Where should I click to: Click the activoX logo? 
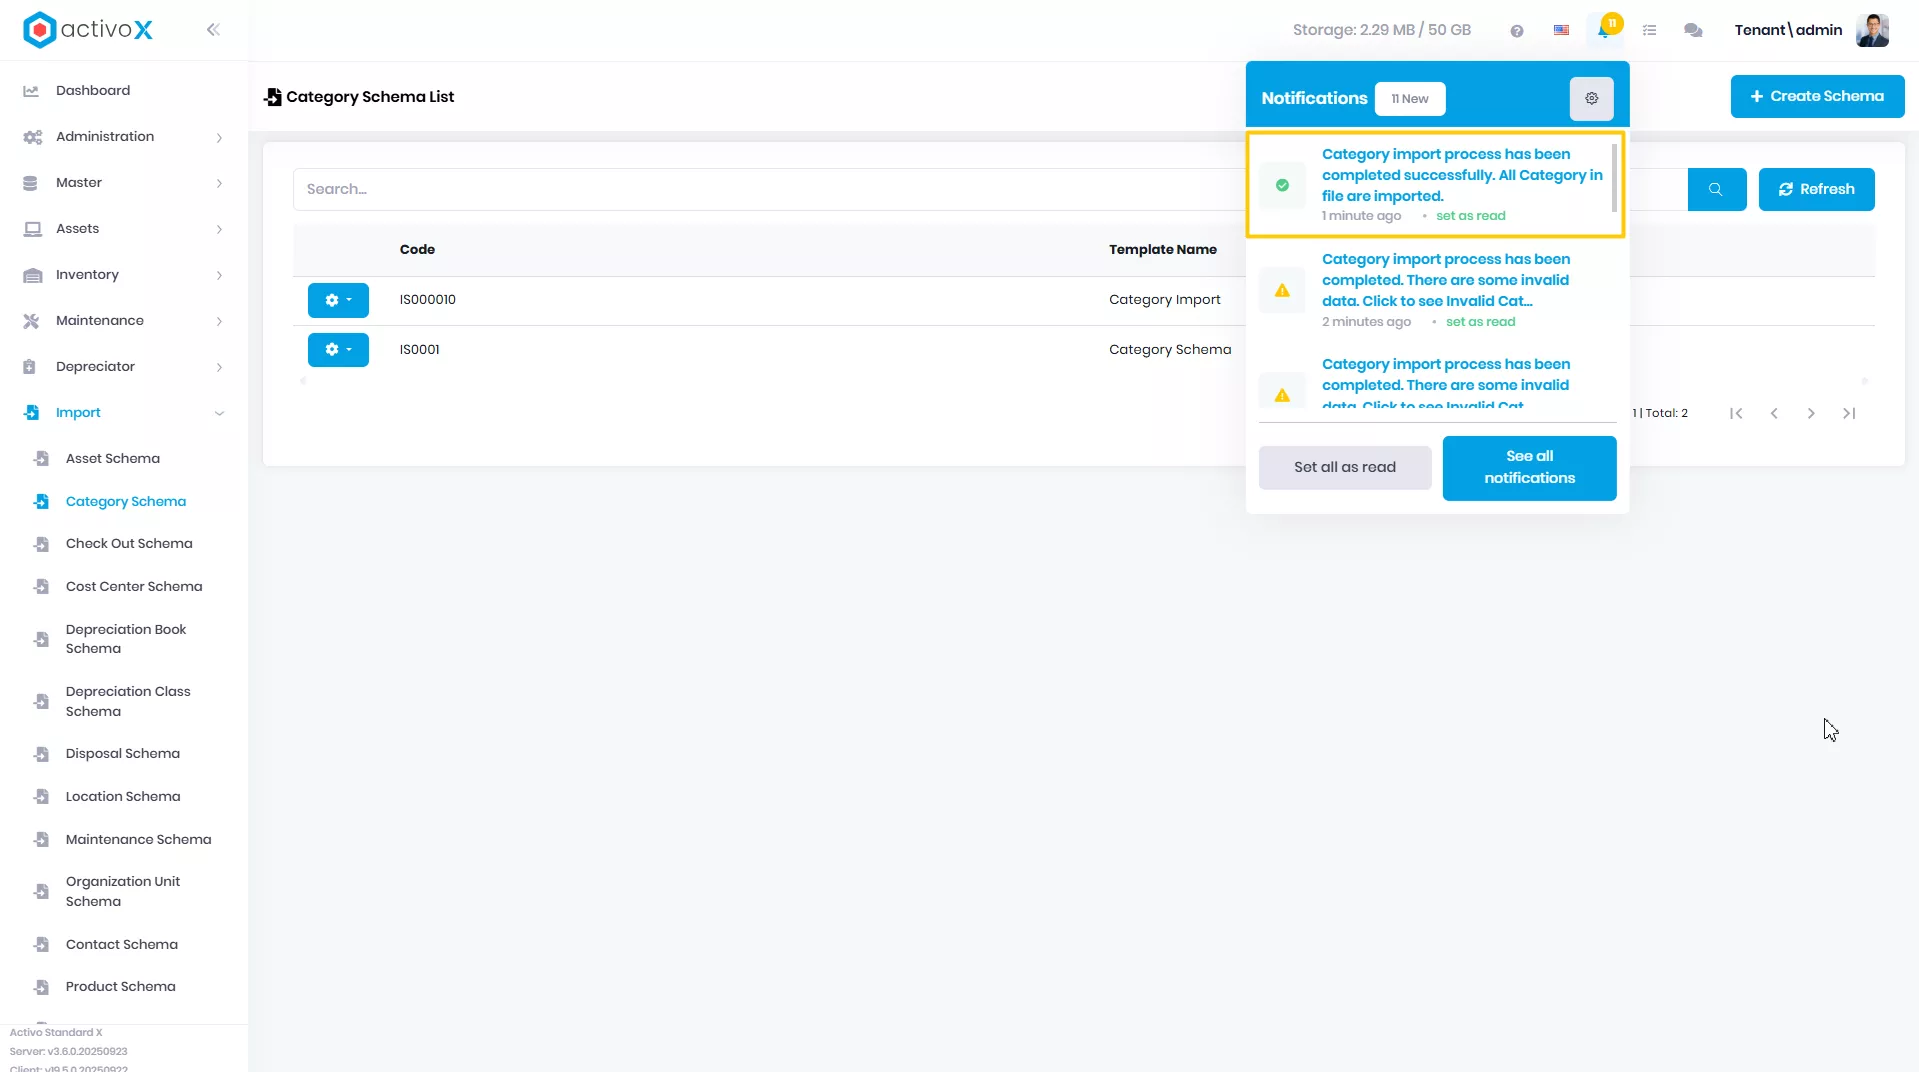[88, 30]
